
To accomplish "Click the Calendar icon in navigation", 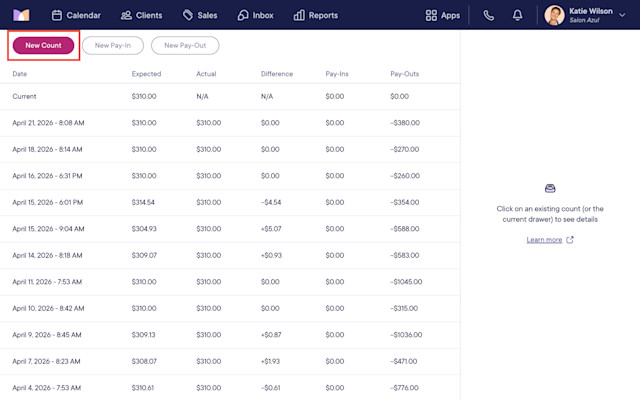I will coord(57,16).
